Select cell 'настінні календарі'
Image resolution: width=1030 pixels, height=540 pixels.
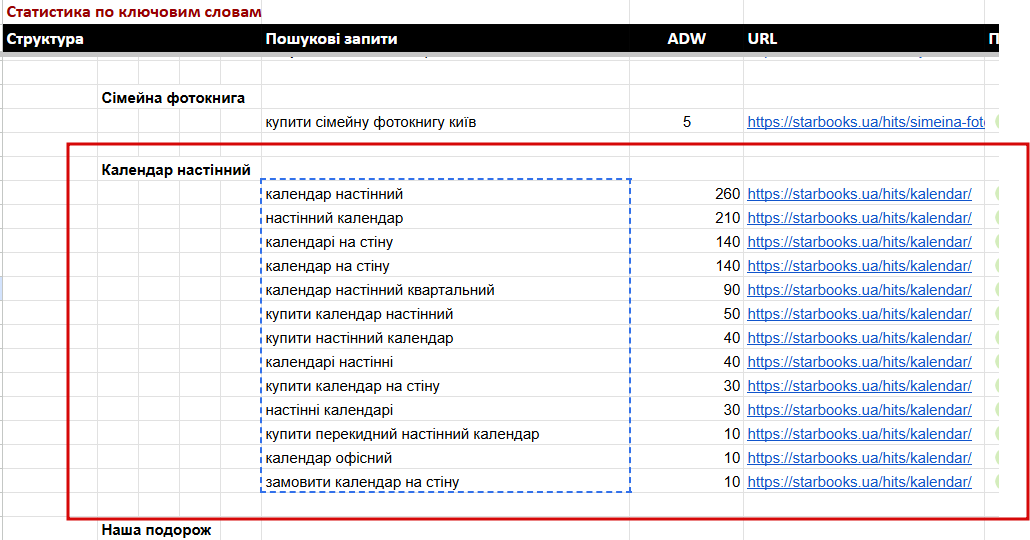click(329, 410)
